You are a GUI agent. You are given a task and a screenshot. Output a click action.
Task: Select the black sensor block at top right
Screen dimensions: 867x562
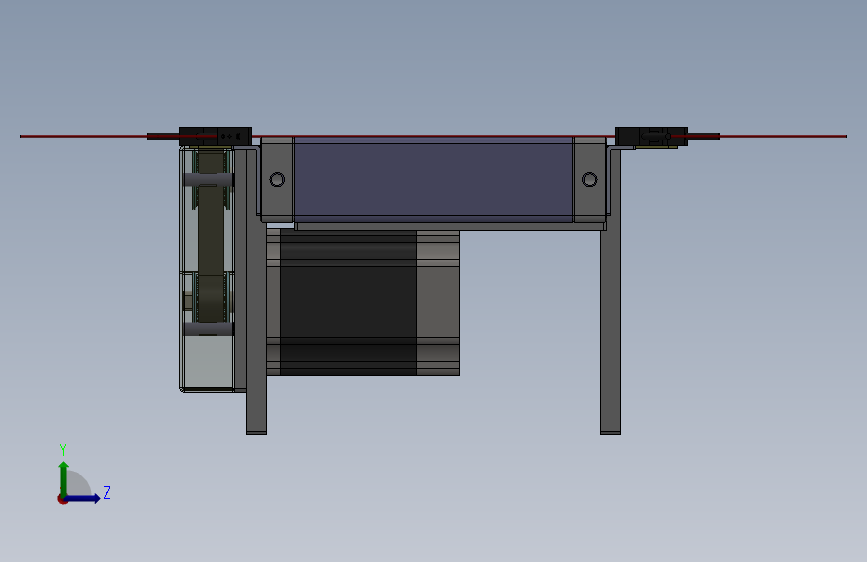click(x=651, y=137)
